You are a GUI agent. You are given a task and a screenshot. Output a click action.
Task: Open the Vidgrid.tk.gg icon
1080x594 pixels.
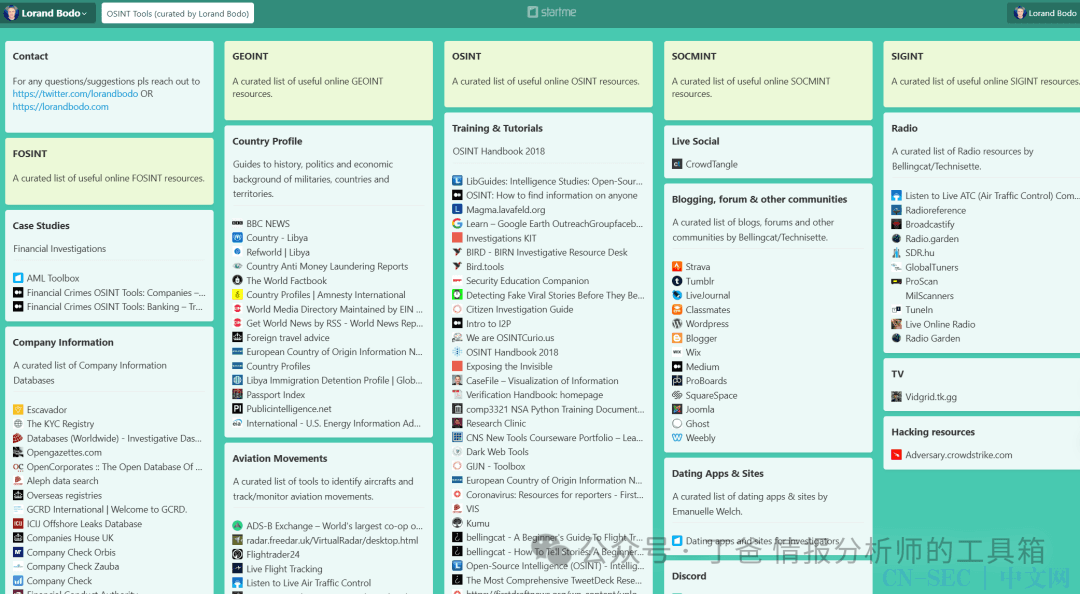(x=896, y=397)
